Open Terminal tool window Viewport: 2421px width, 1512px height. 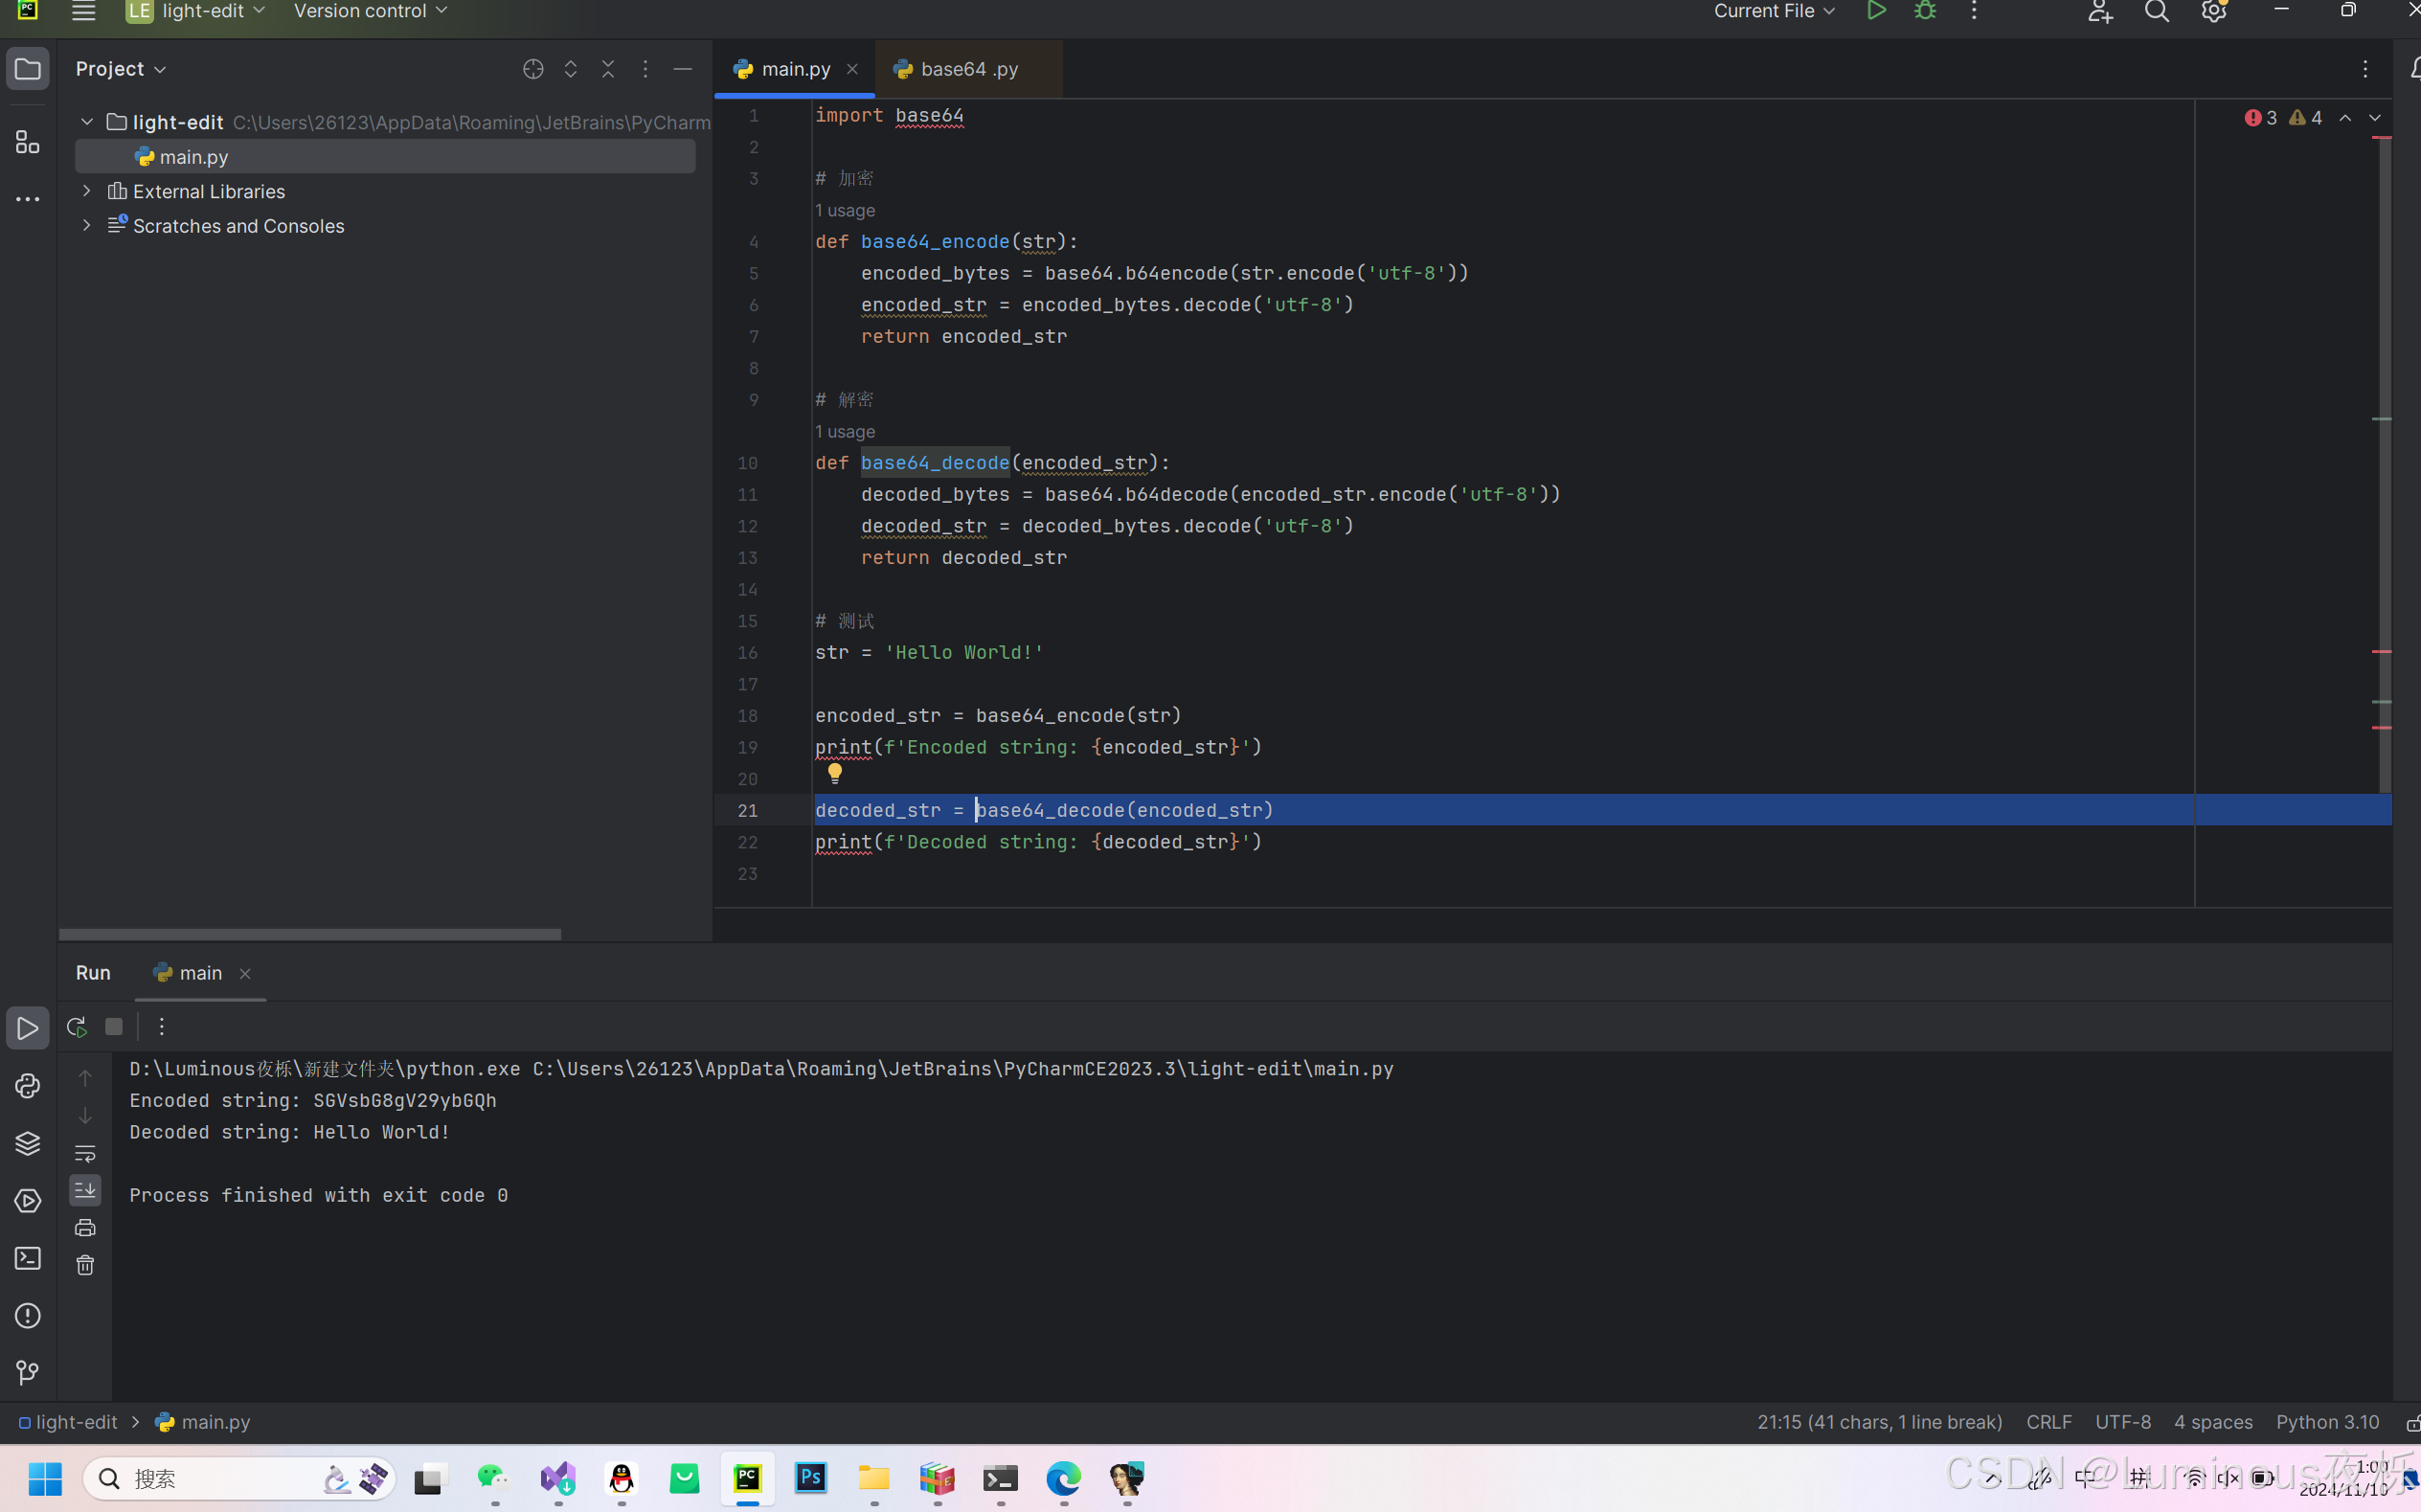point(28,1258)
